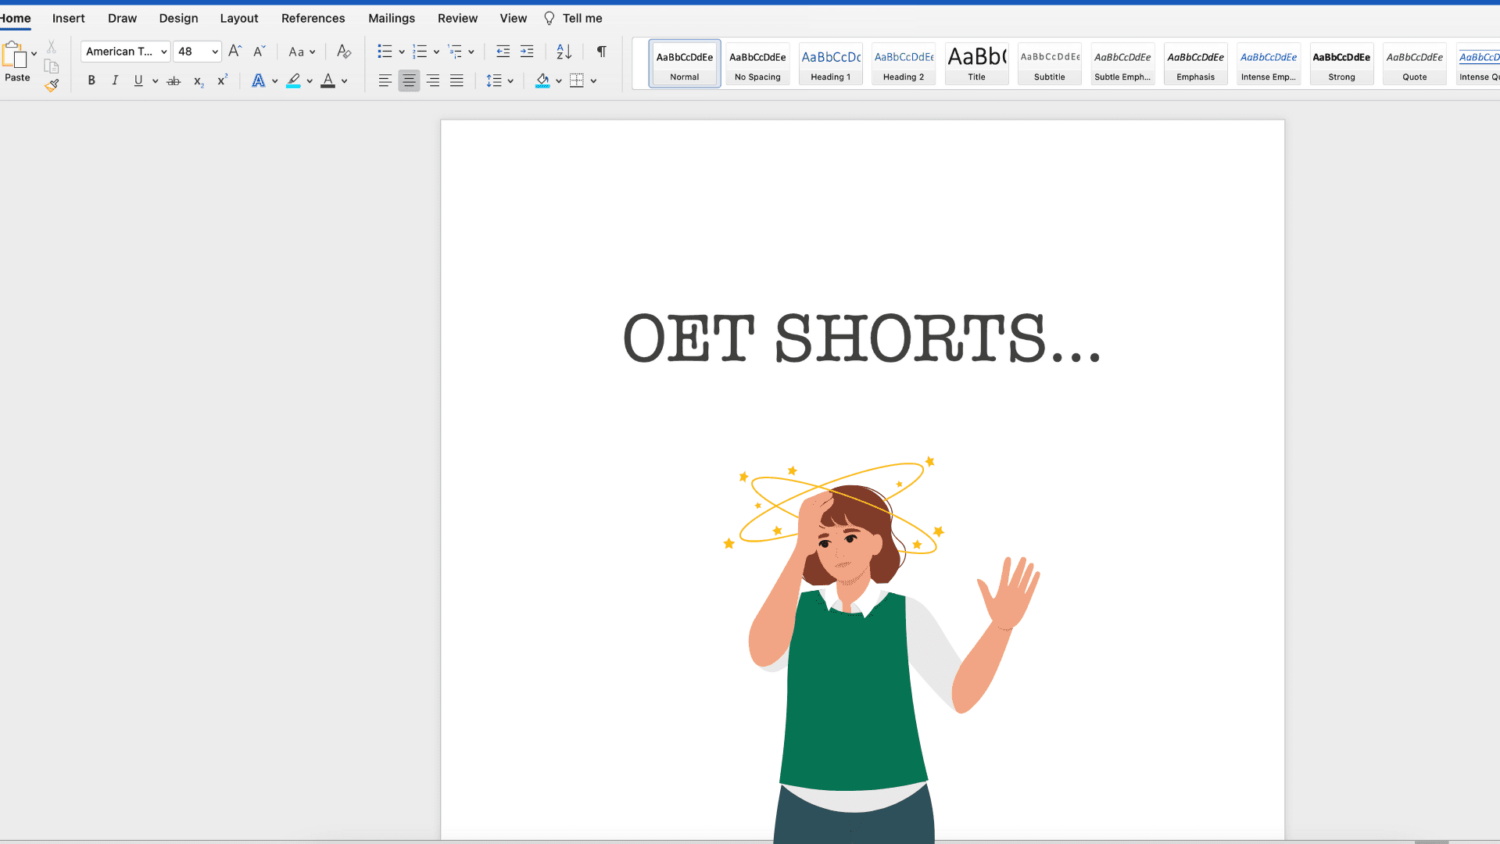
Task: Select the Format Painter brush
Action: click(x=51, y=85)
